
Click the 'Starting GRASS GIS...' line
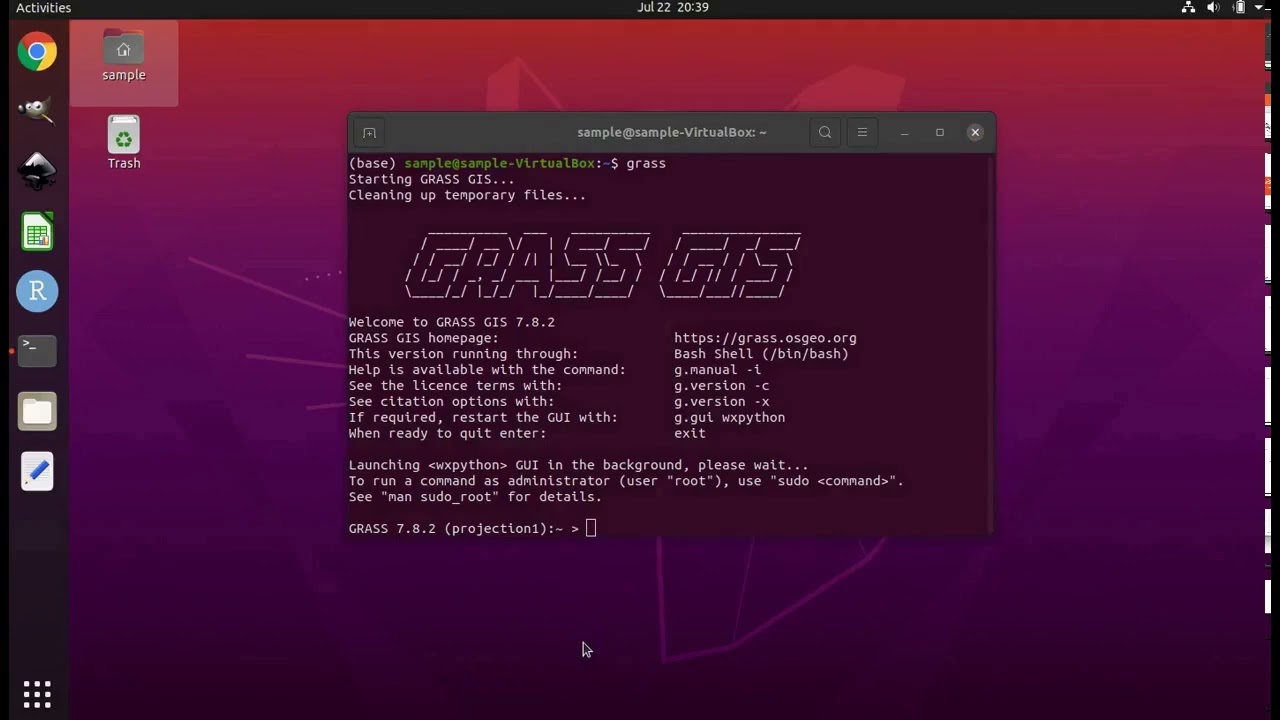431,179
